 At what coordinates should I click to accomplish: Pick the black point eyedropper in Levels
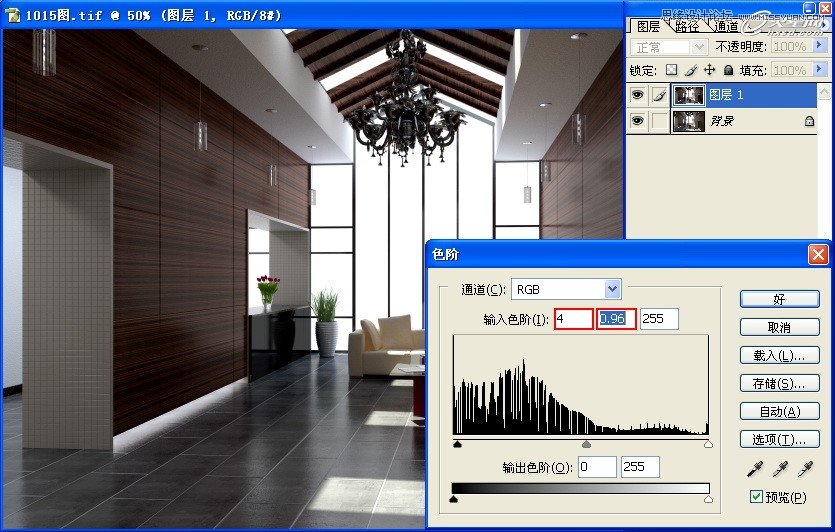(x=755, y=469)
